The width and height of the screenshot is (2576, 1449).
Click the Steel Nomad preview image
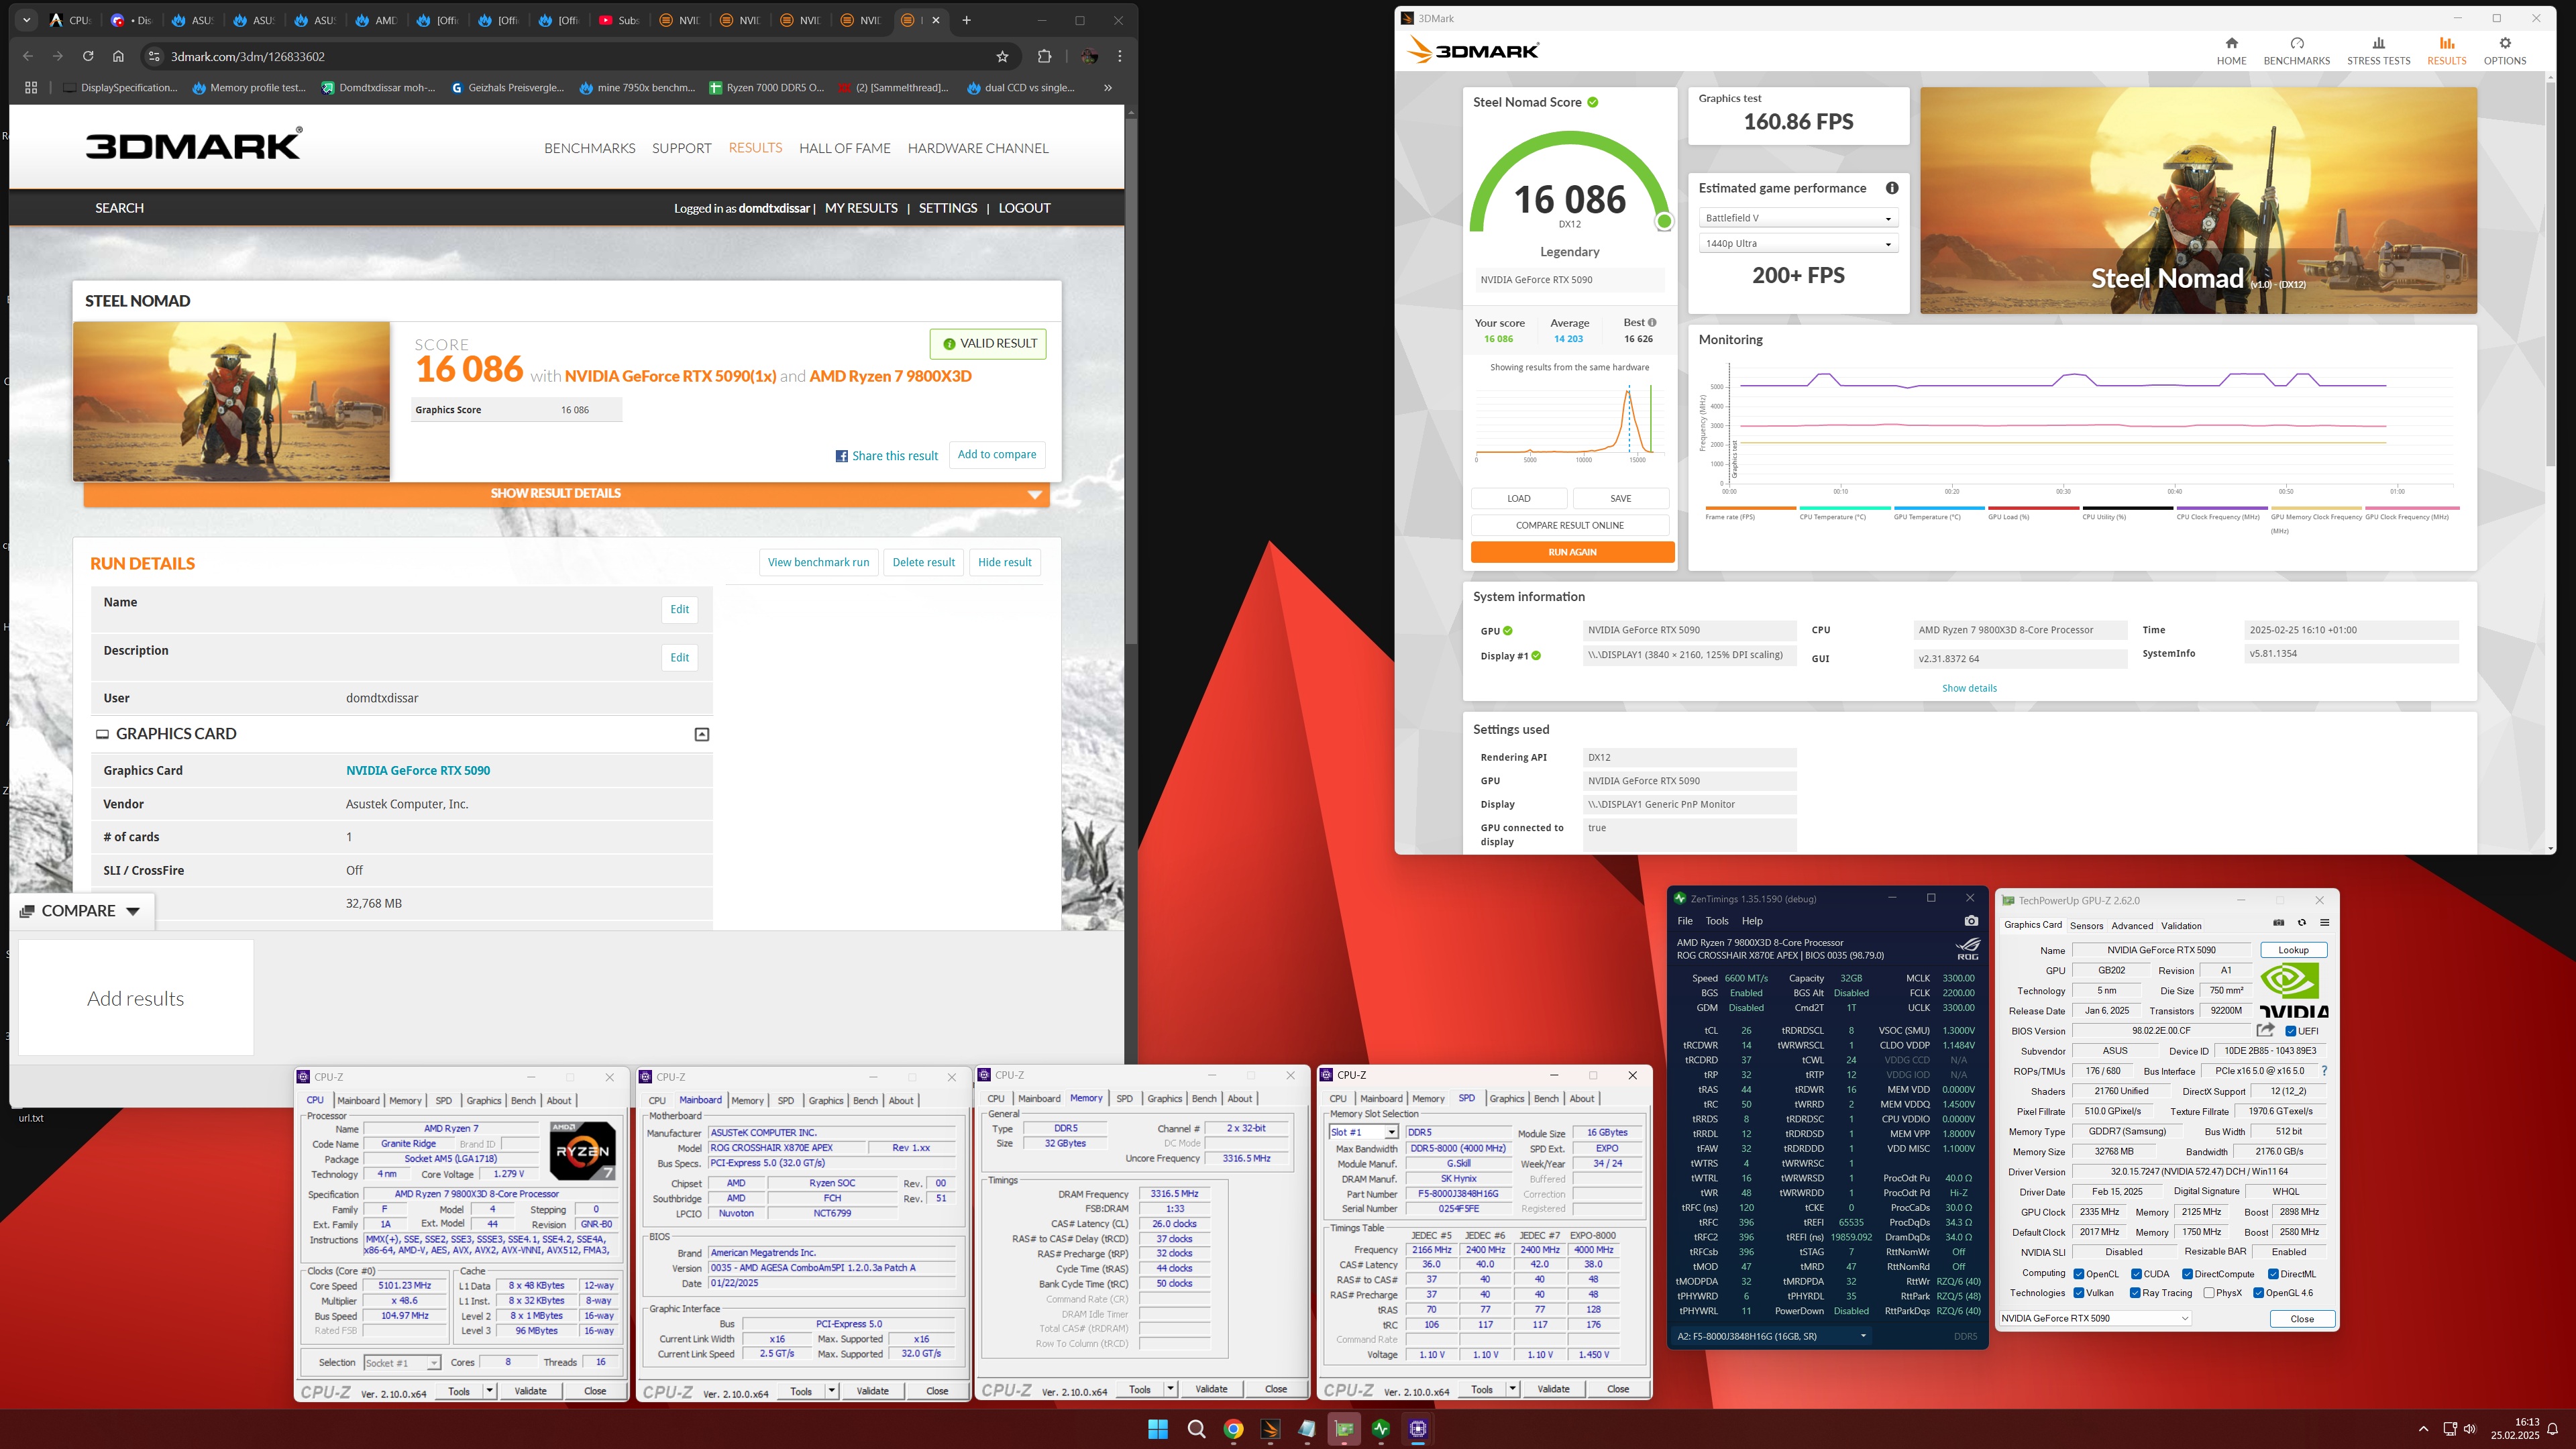[x=2198, y=200]
